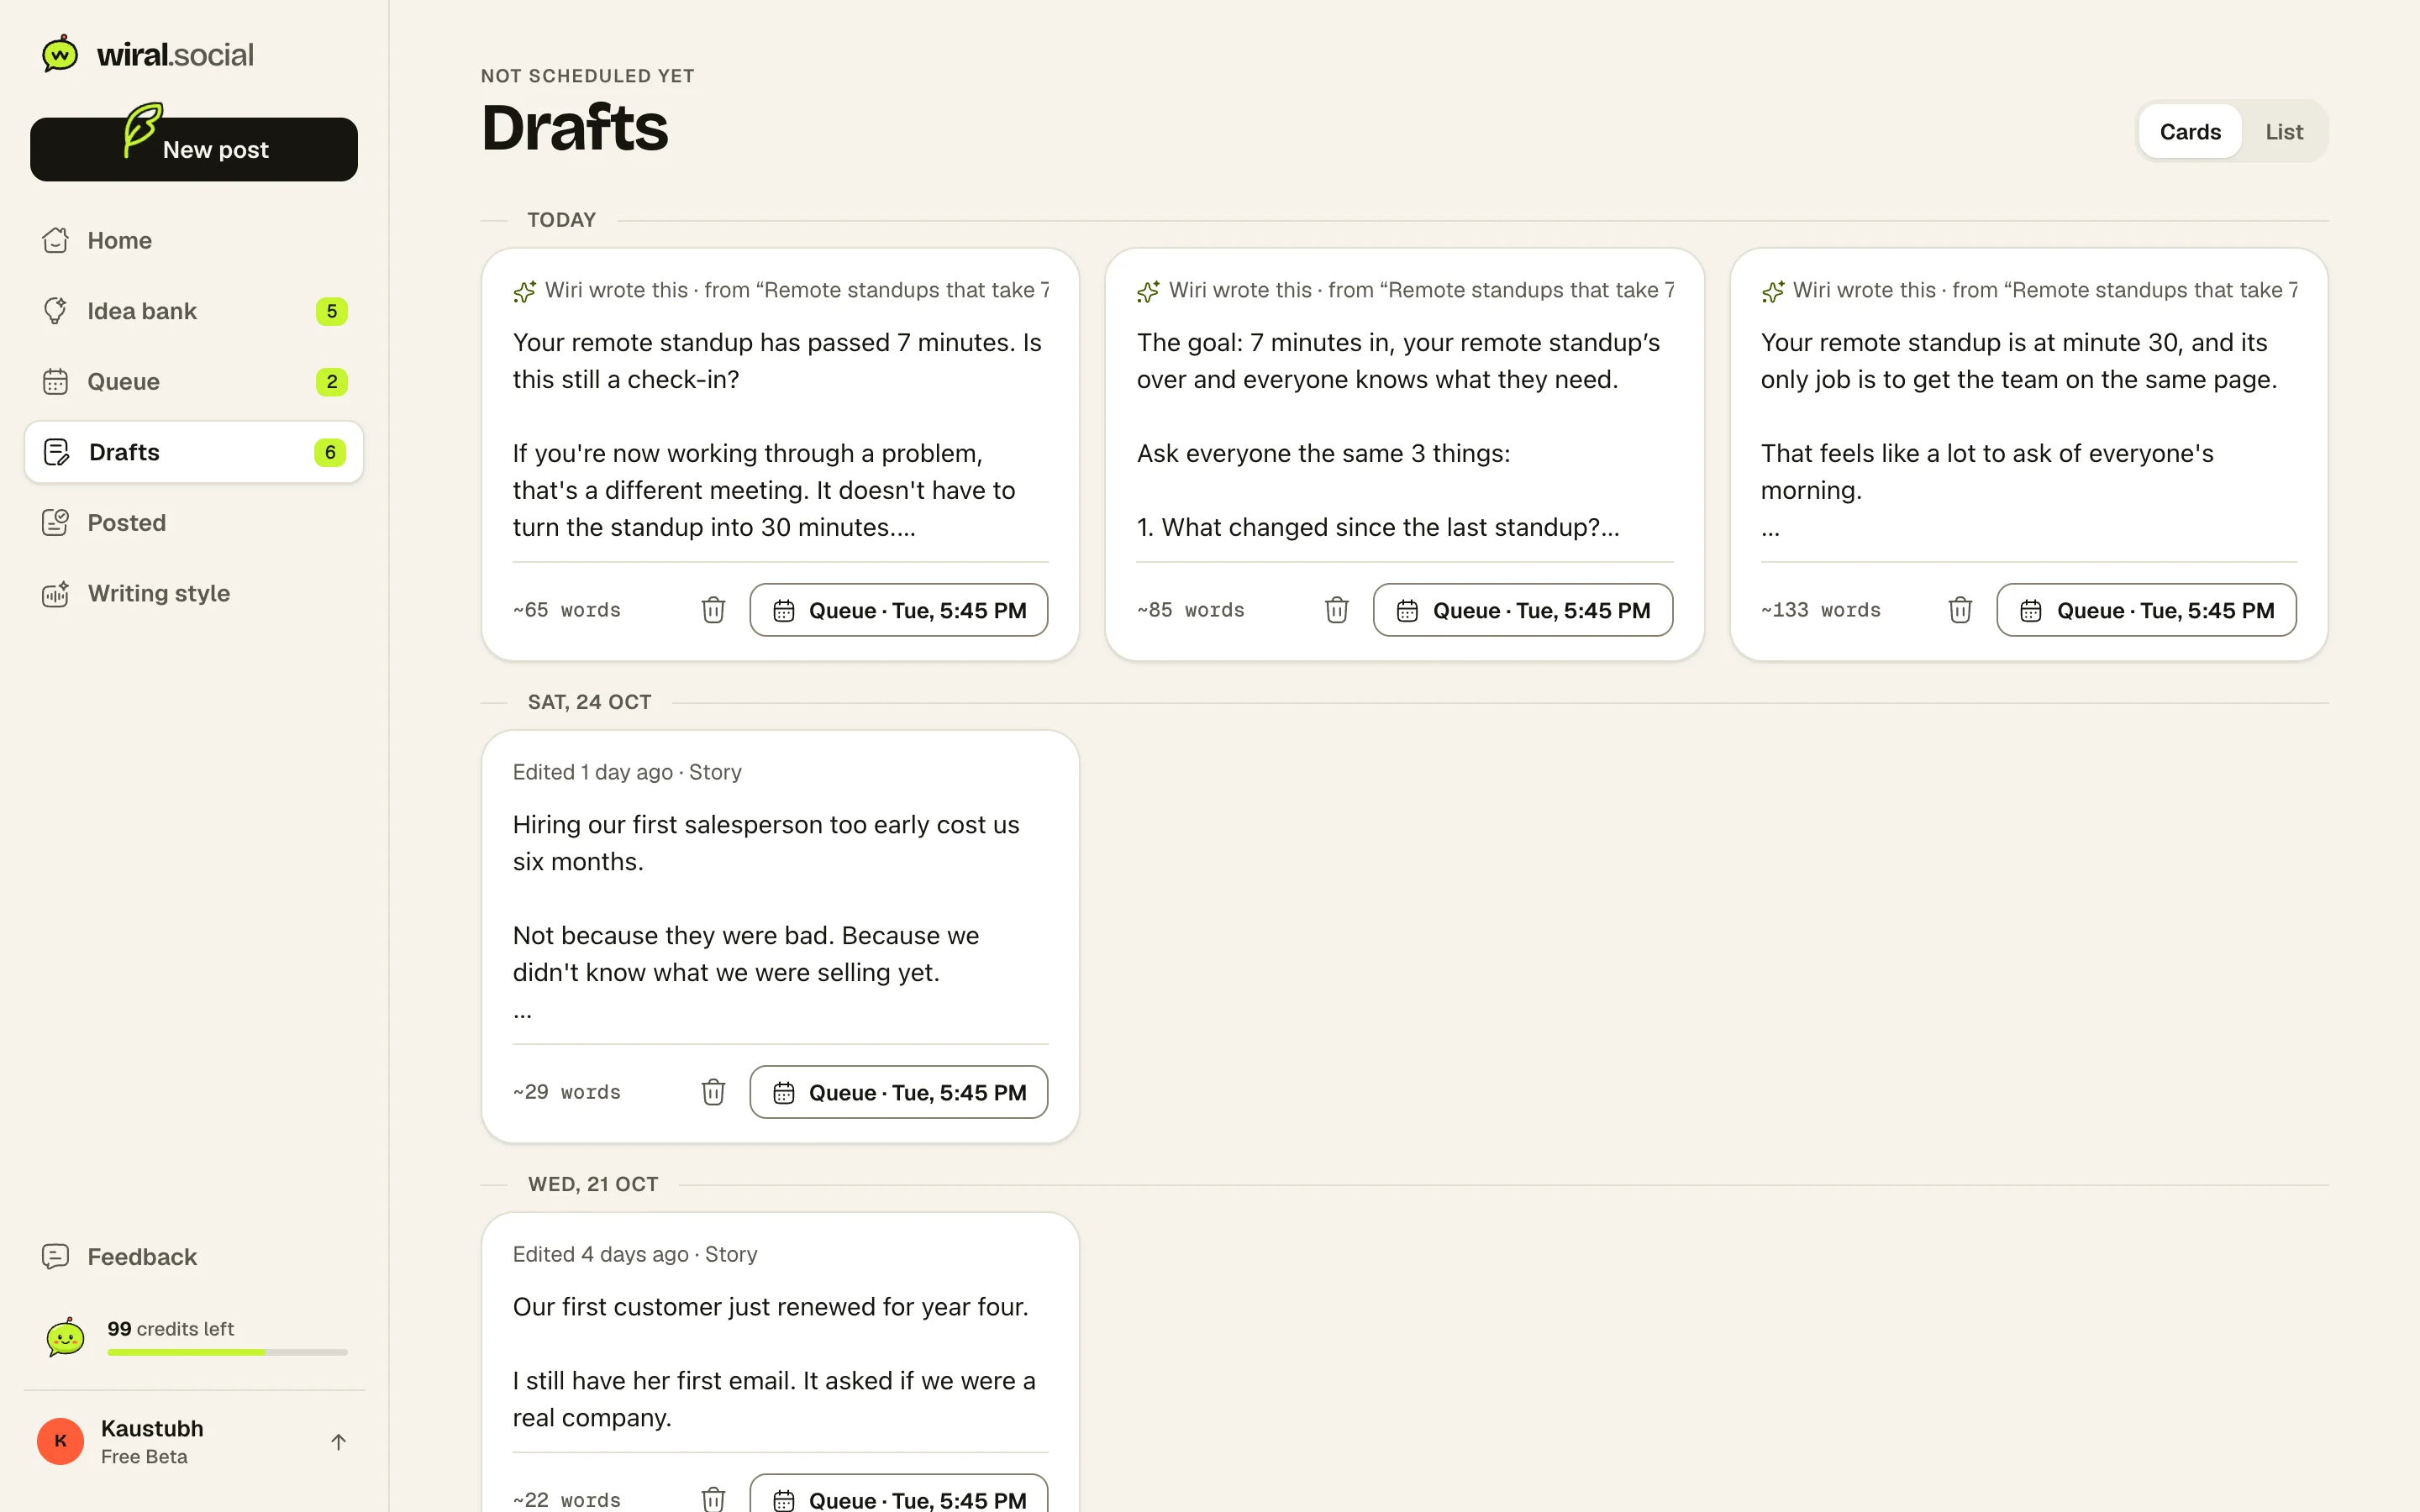This screenshot has width=2420, height=1512.
Task: Delete the ~85 words draft
Action: point(1337,610)
